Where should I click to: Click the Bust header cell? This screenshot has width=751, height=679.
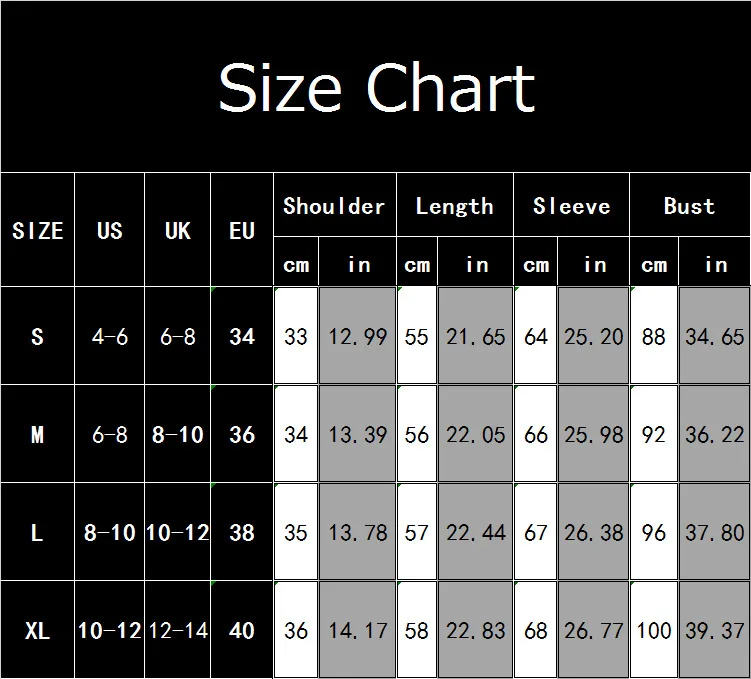[689, 206]
